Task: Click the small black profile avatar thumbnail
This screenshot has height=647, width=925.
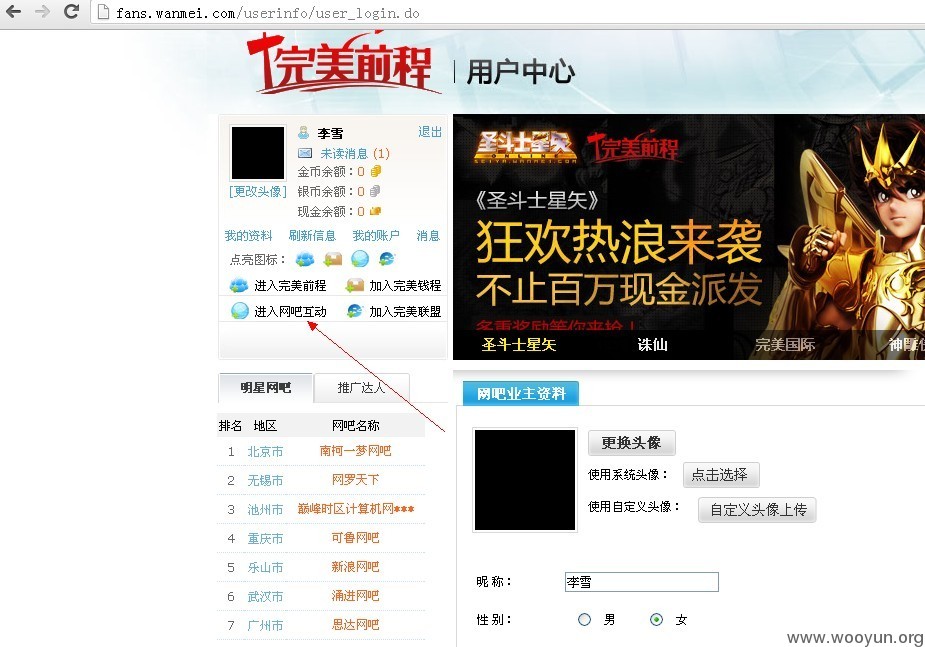Action: point(258,153)
